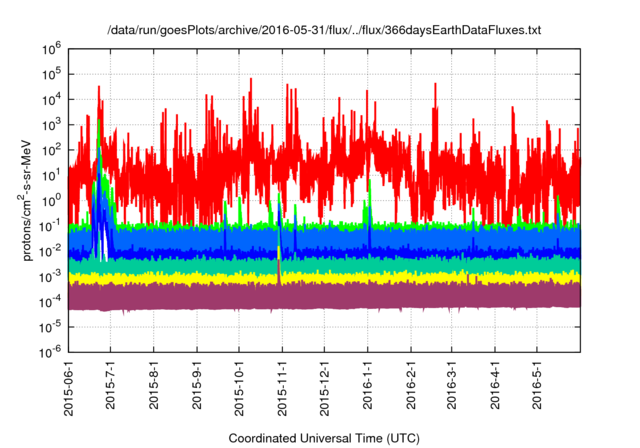Click the 10^-1 y-axis tick label
This screenshot has height=448, width=640.
tap(50, 226)
